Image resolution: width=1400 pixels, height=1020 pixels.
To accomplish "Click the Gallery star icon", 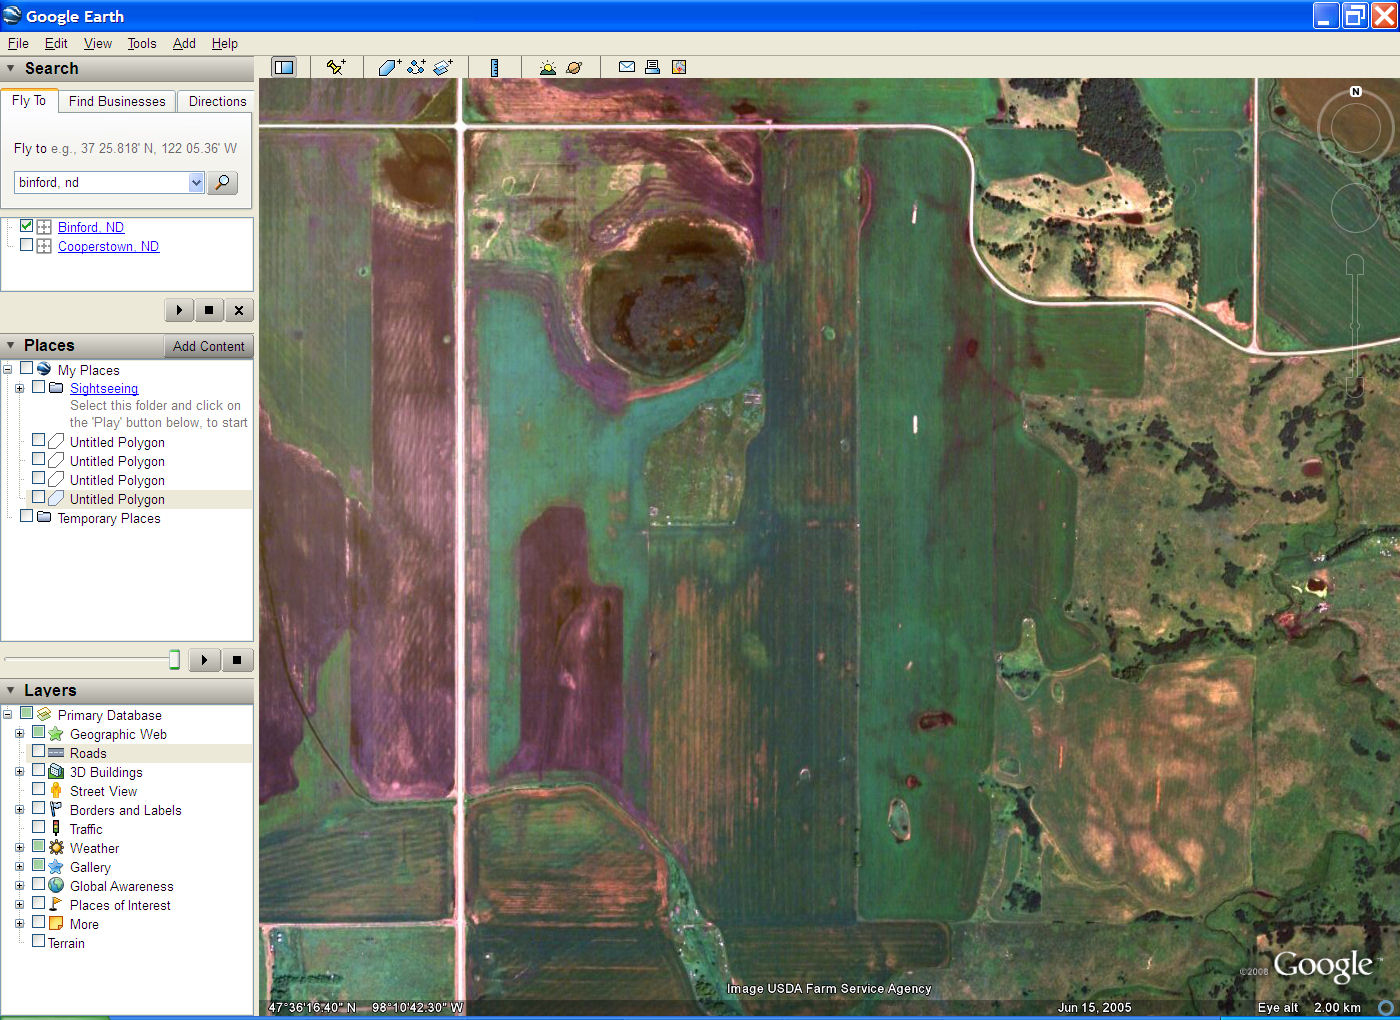I will point(56,867).
